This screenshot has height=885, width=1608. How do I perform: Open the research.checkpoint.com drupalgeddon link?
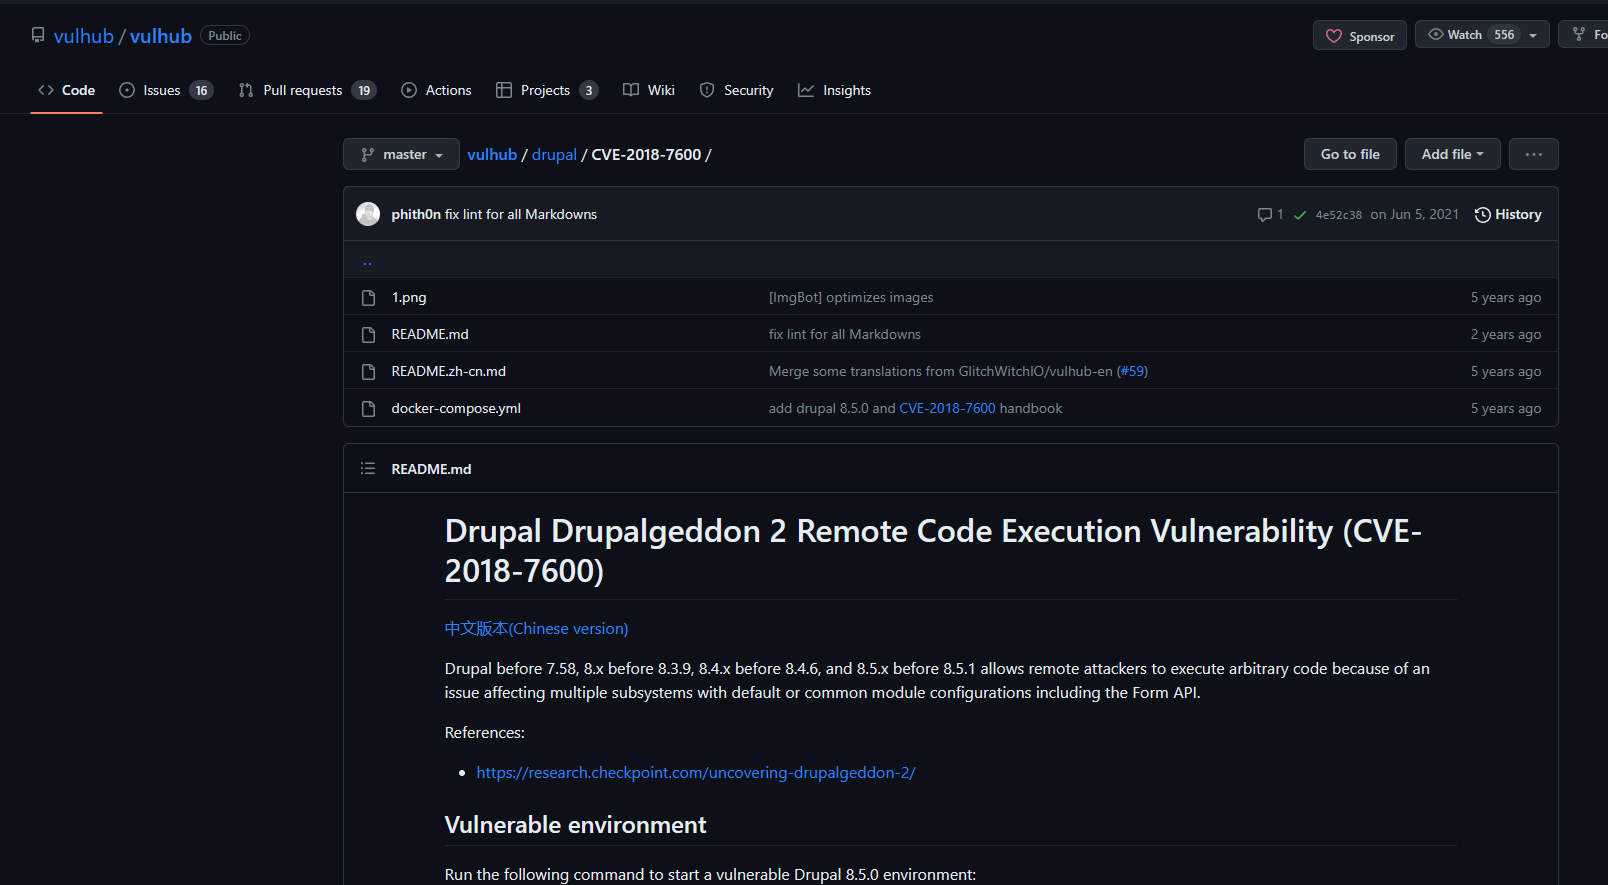coord(696,773)
